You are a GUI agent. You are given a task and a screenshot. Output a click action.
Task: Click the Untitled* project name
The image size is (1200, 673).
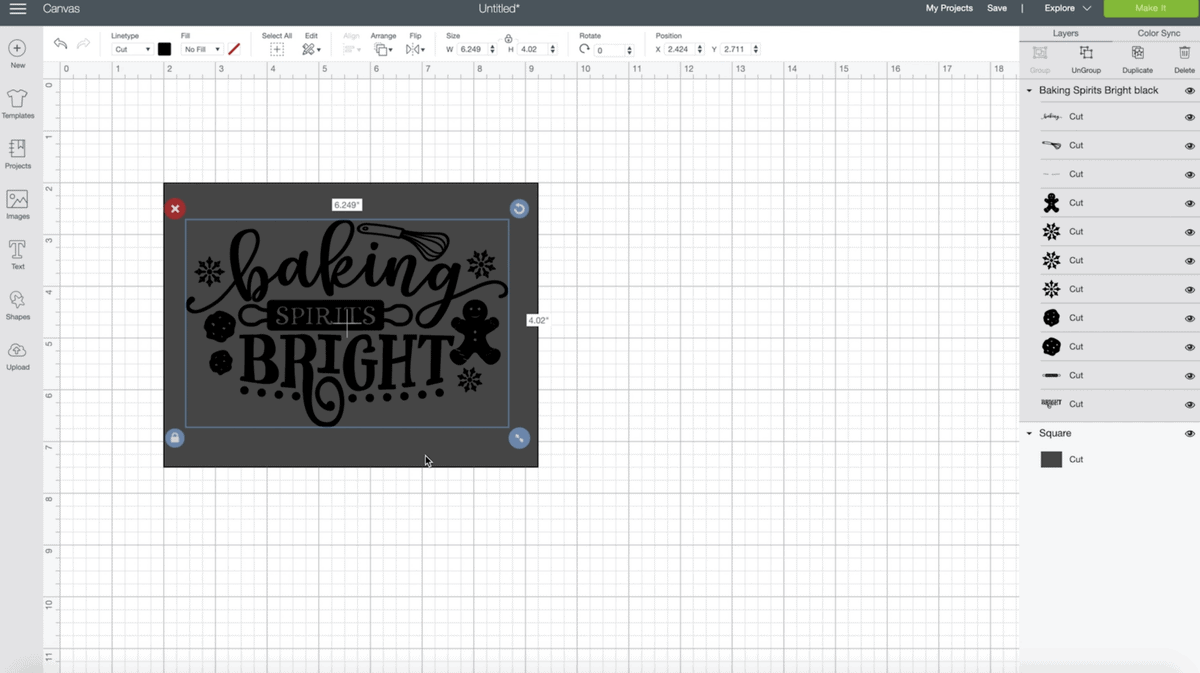[499, 8]
